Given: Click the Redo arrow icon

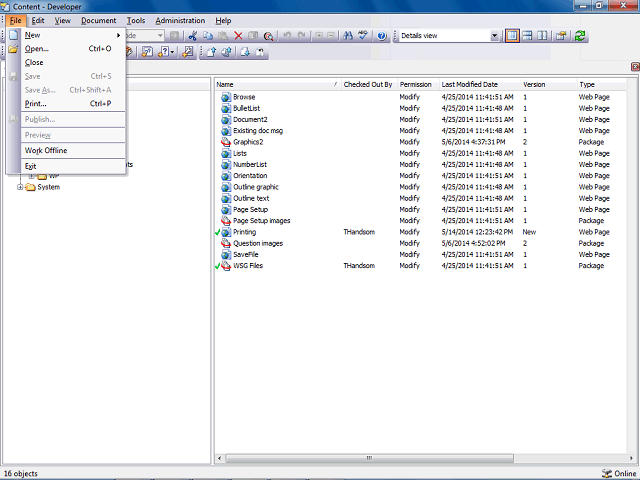Looking at the screenshot, I should (x=302, y=36).
